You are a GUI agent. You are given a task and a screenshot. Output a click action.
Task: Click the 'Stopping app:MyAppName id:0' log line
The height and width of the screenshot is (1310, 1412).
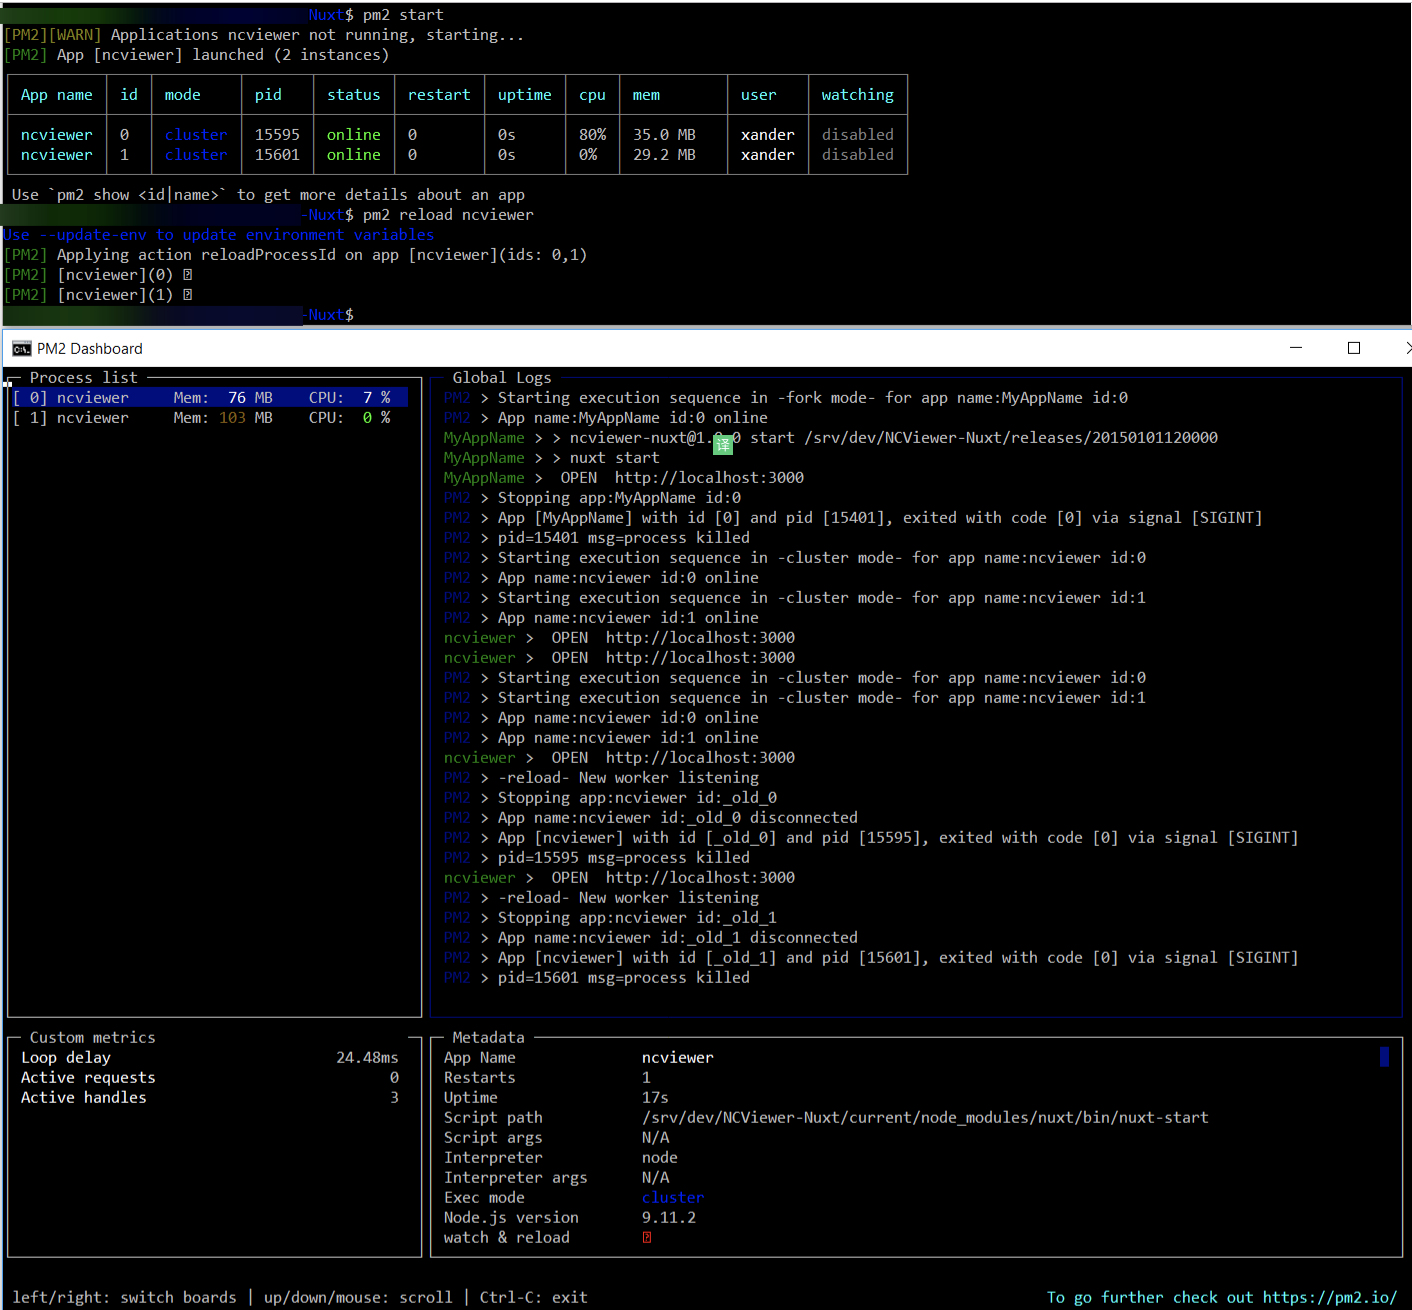(x=593, y=498)
